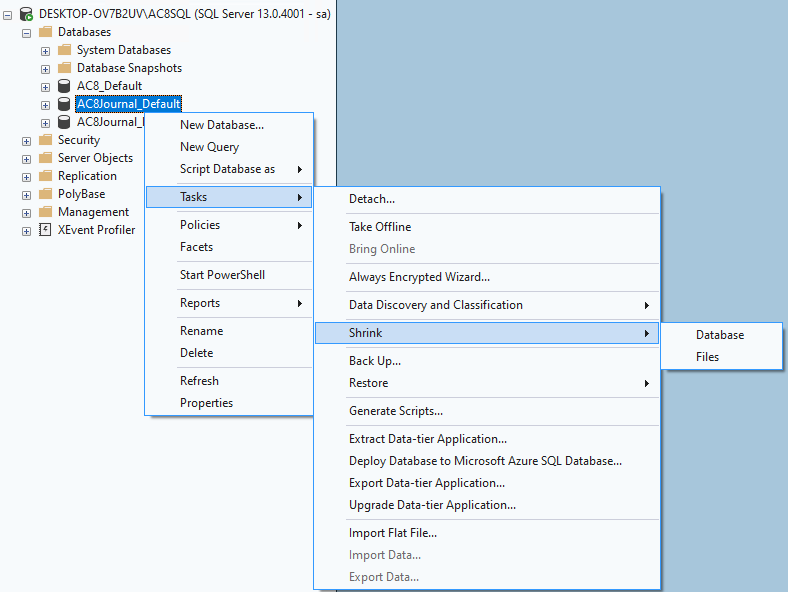
Task: Choose Take Offline task
Action: tap(486, 227)
